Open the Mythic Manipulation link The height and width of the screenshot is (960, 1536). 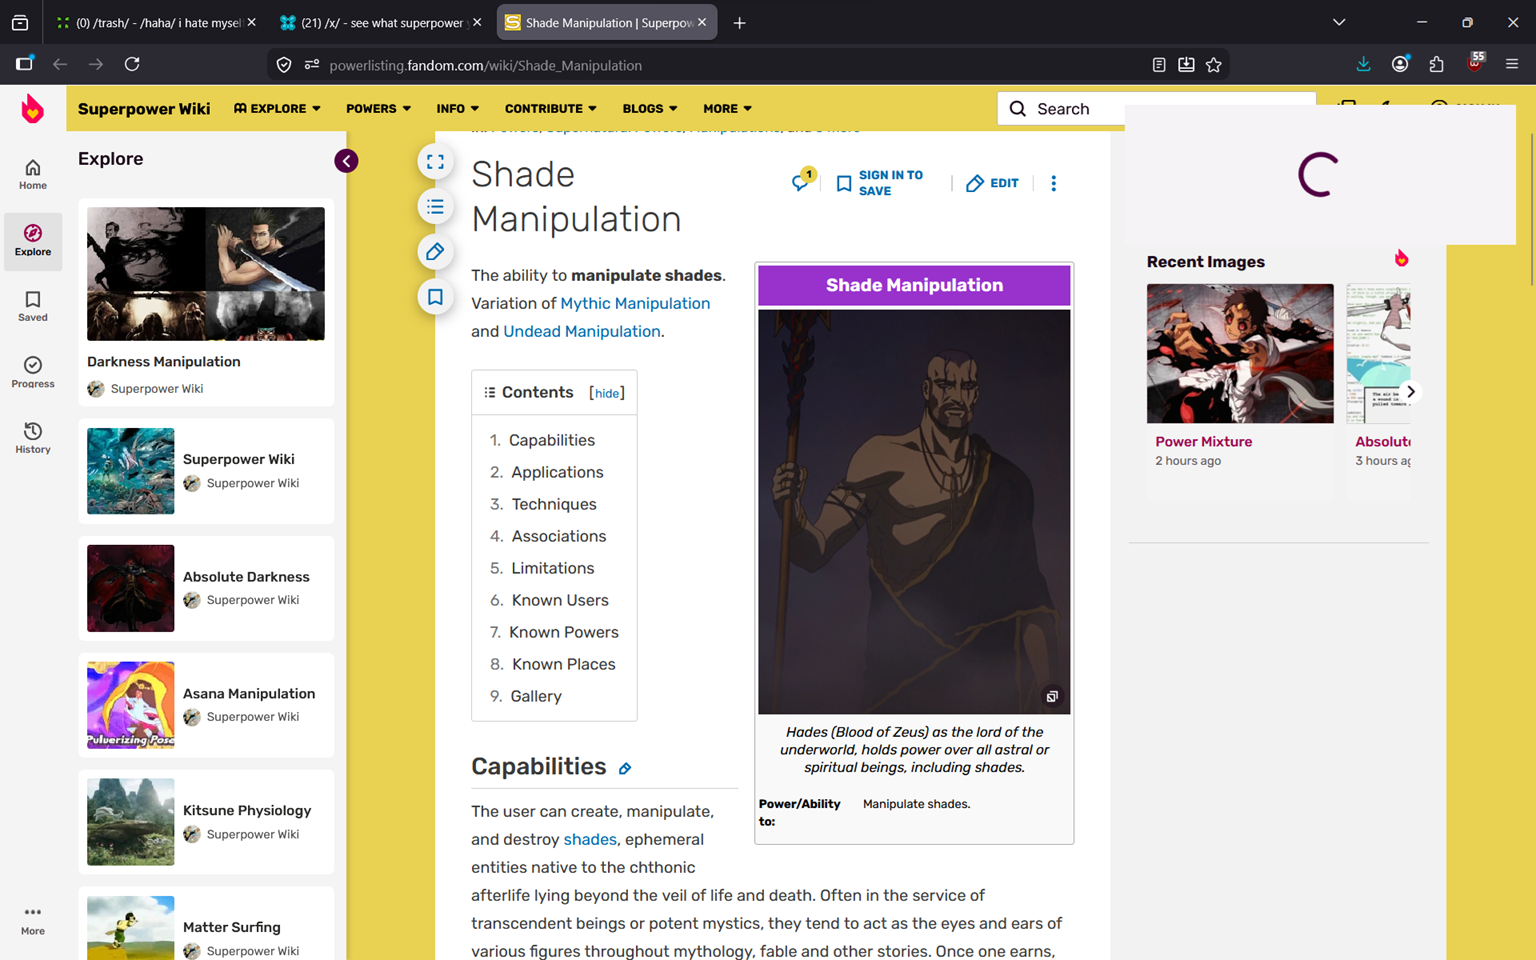click(x=635, y=303)
